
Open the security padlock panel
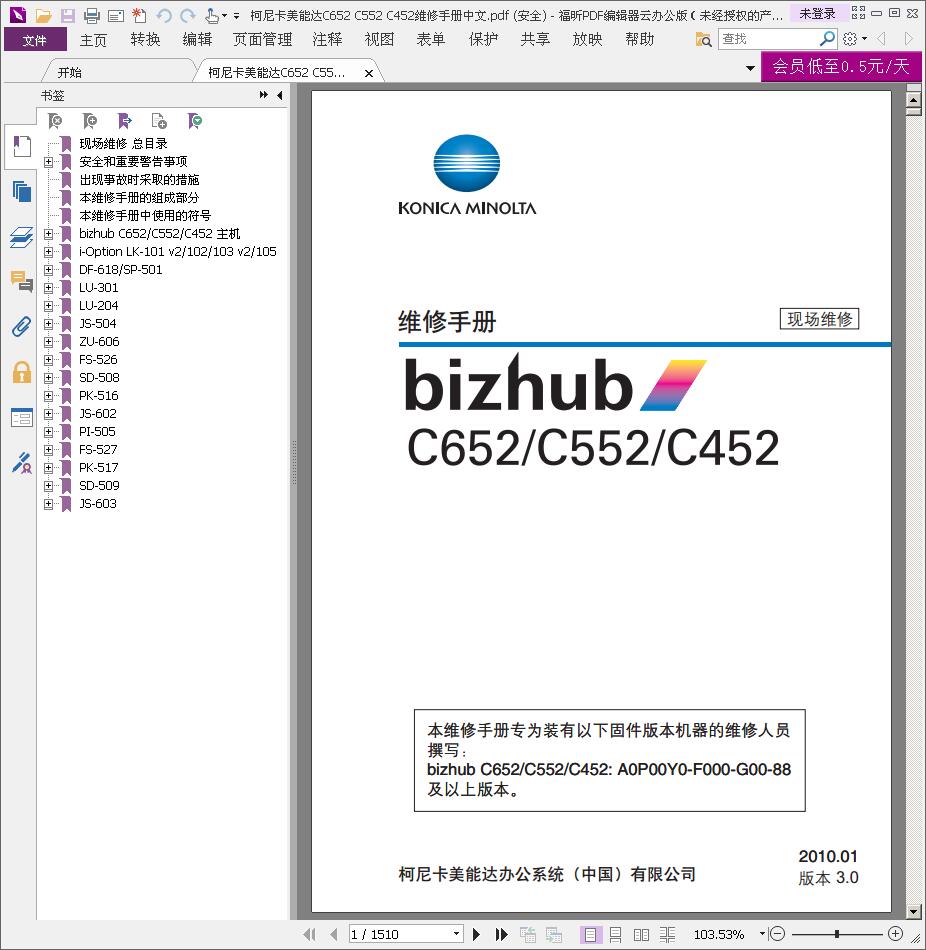(22, 372)
